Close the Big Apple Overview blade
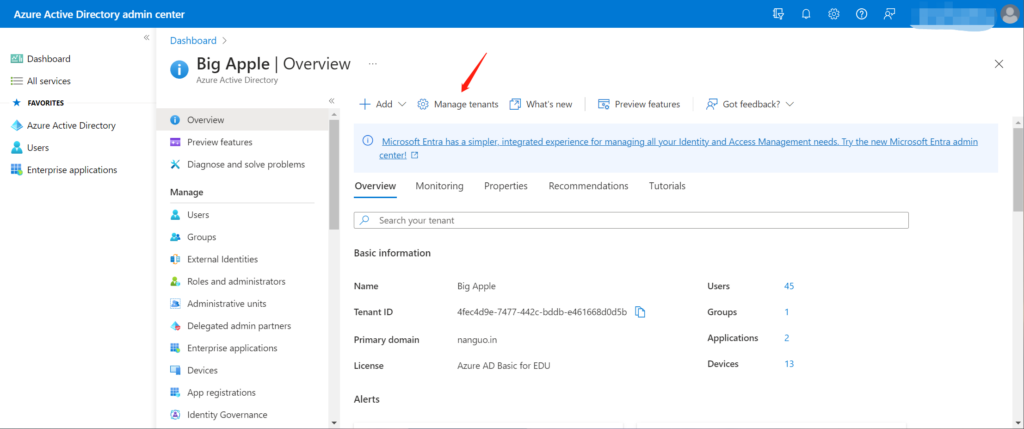The width and height of the screenshot is (1024, 429). coord(999,64)
